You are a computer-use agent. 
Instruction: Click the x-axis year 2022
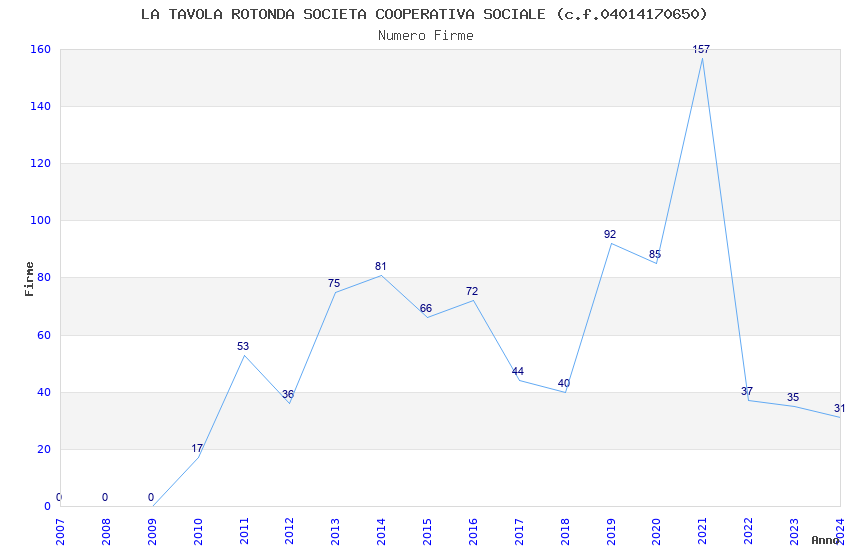(749, 532)
